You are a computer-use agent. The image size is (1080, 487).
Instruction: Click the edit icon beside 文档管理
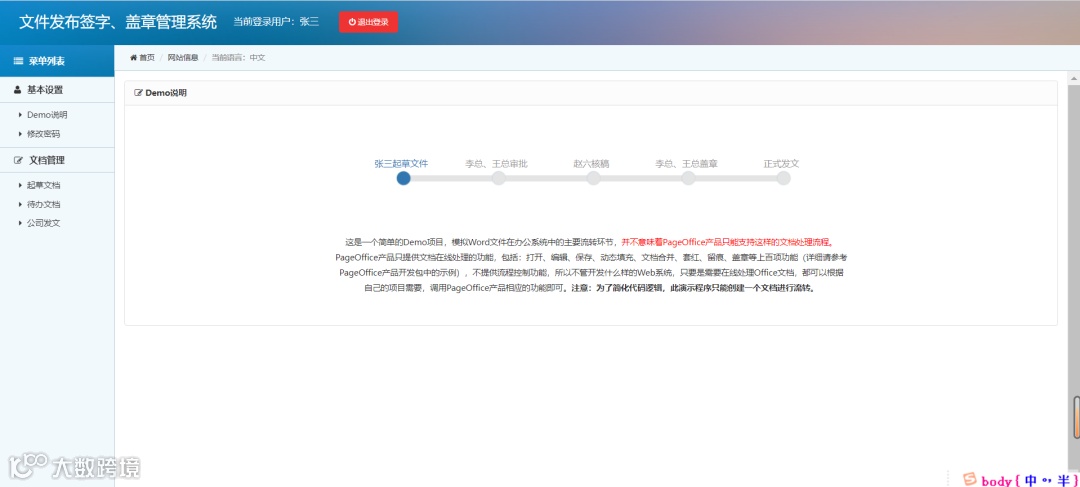pyautogui.click(x=19, y=160)
